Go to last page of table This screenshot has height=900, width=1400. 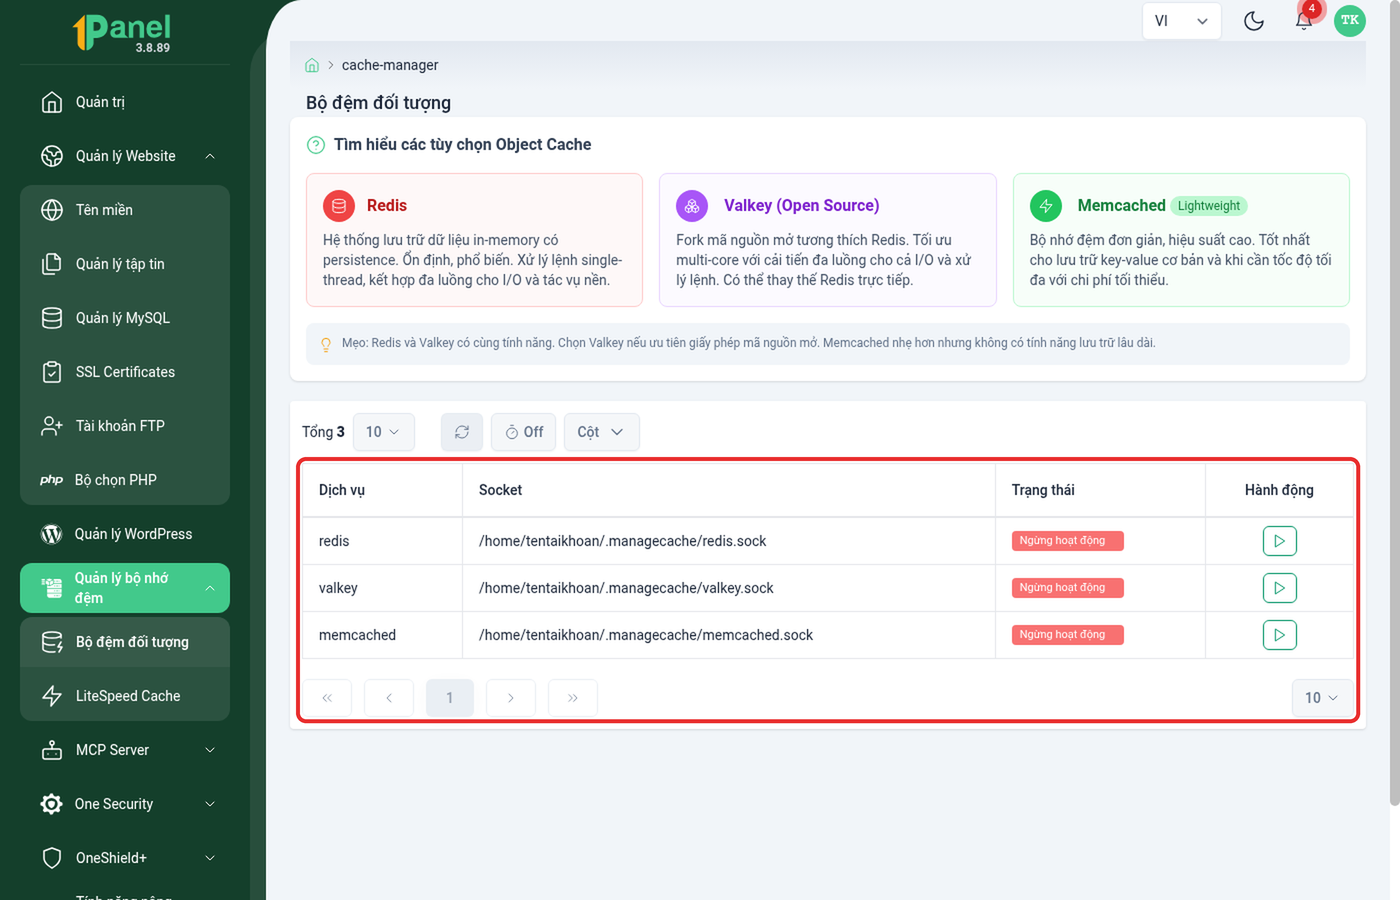[573, 698]
